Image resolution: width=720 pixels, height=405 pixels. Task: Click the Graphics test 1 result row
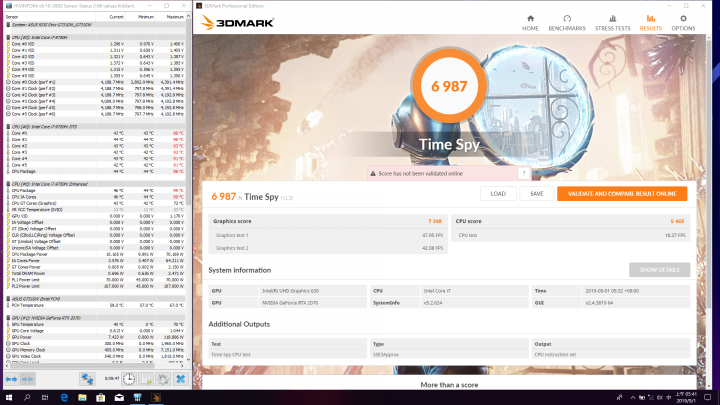tap(328, 235)
